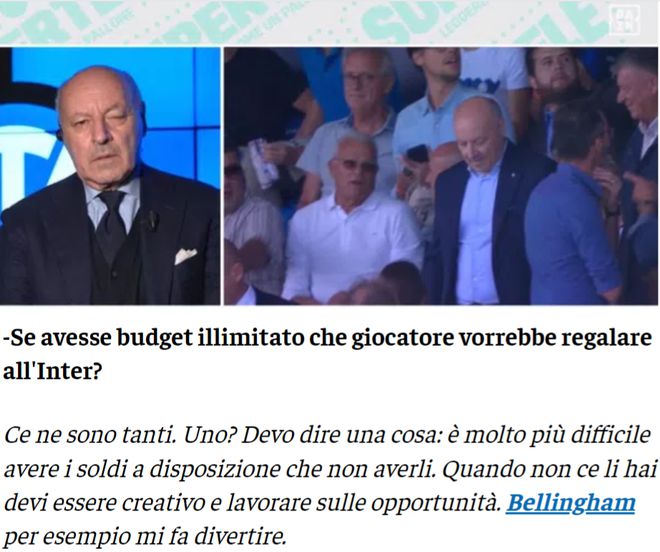Select the word all'Inter? in headline

click(53, 372)
